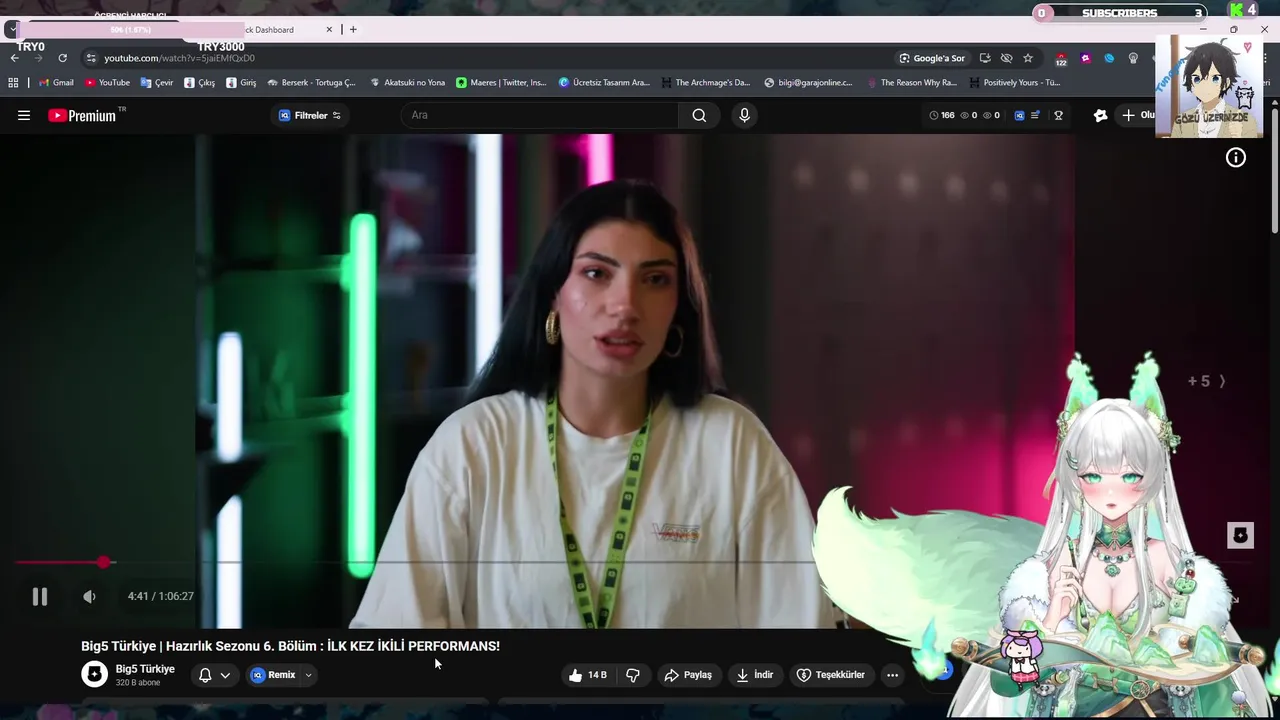Open The Reason Why Ra... bookmark

coord(912,83)
